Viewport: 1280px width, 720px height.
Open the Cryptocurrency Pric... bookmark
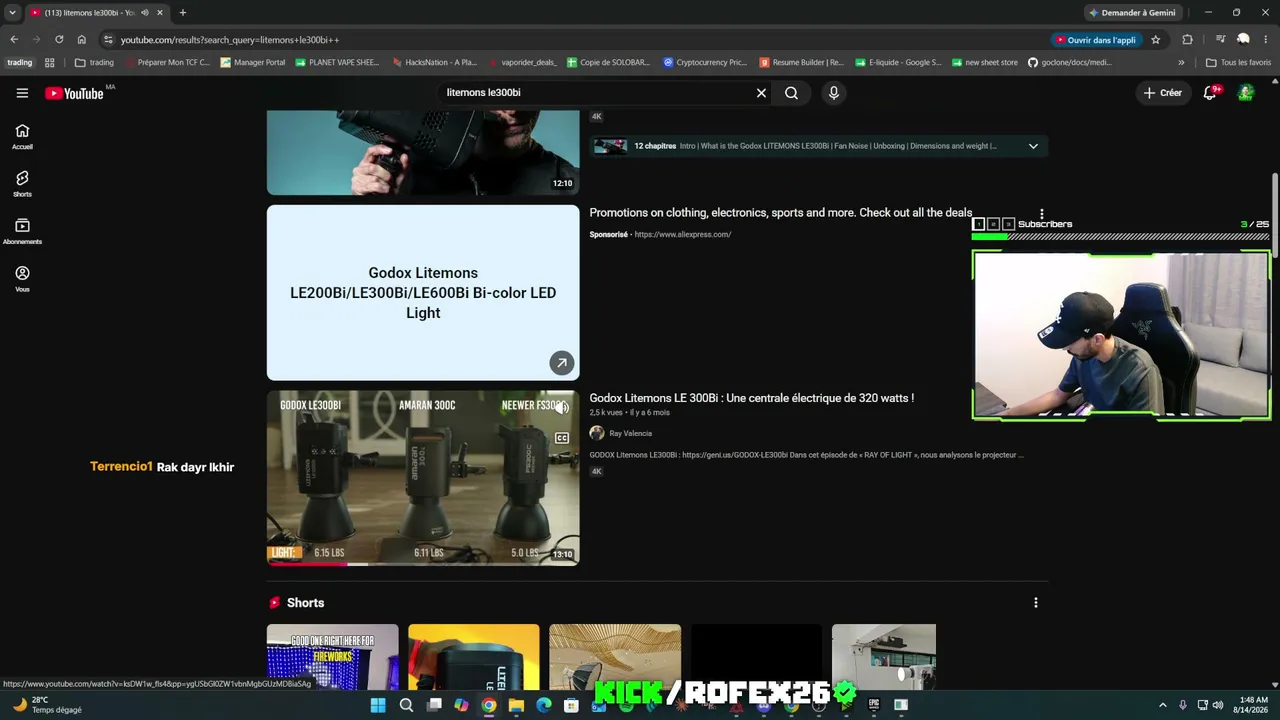705,62
